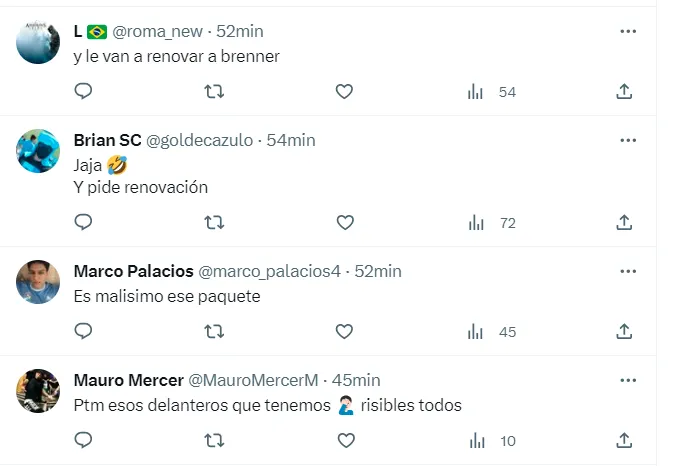Open @marco_palacios4 handle link
The height and width of the screenshot is (466, 676).
click(x=269, y=271)
